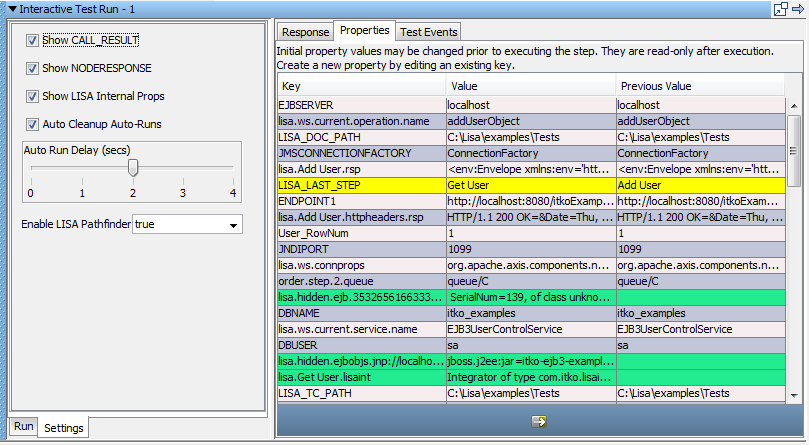Sort by Previous Value column header

pos(700,86)
